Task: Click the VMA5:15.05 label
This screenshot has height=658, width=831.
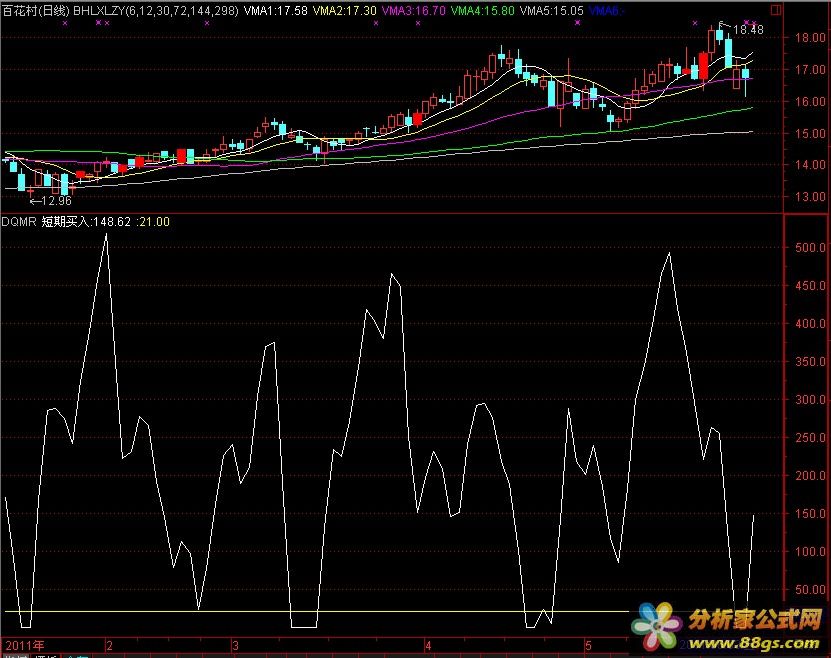Action: click(552, 11)
